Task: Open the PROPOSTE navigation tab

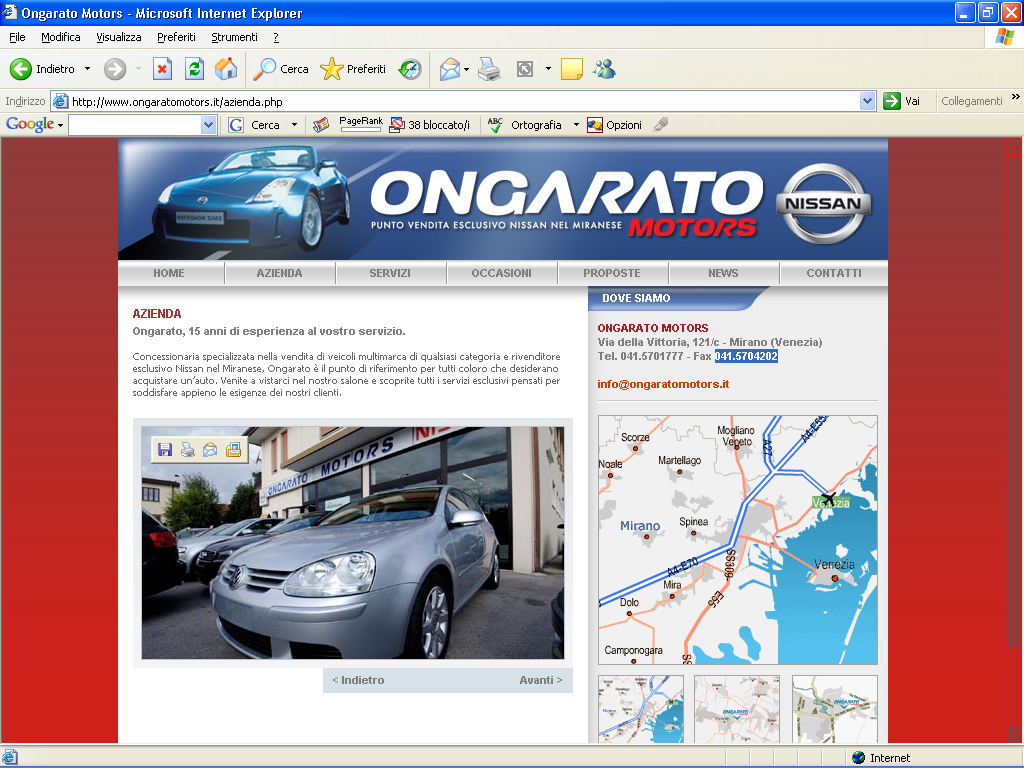Action: coord(612,273)
